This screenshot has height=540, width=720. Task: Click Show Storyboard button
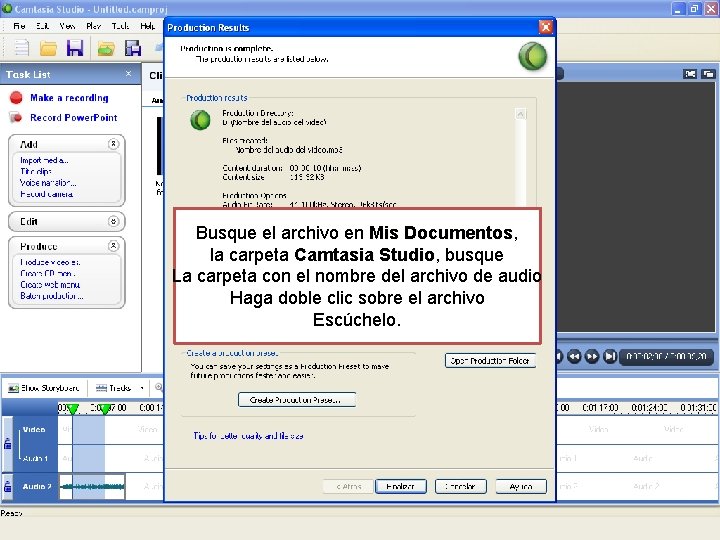[x=44, y=388]
